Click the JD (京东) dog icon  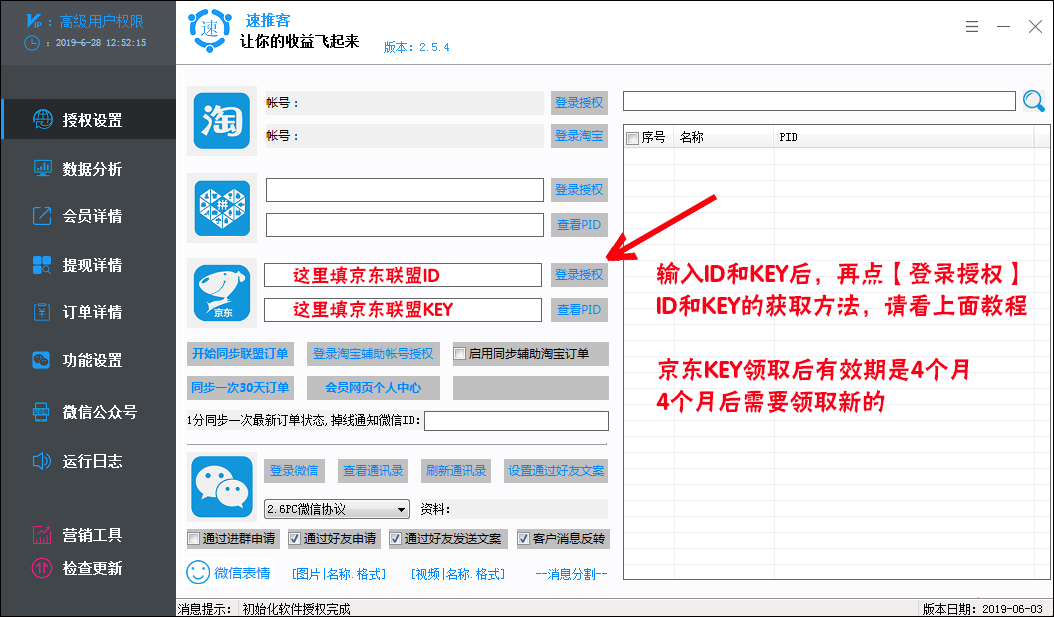click(222, 293)
